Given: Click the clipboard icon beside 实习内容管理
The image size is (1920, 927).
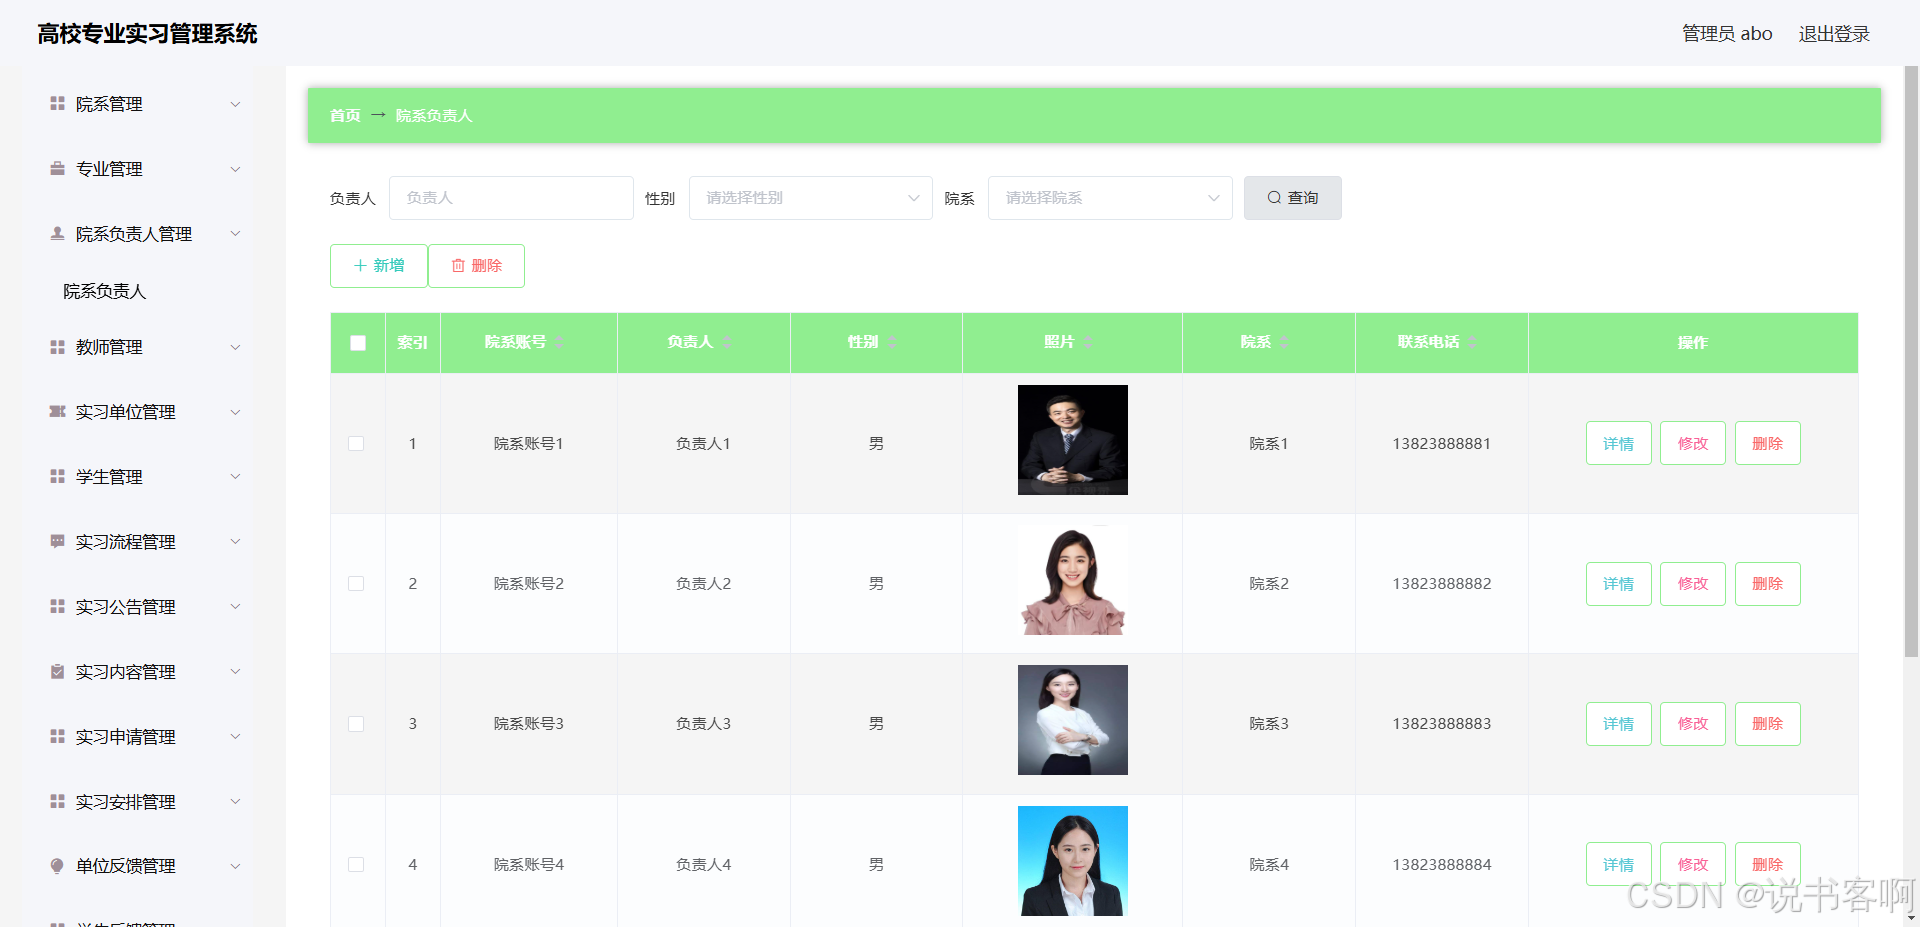Looking at the screenshot, I should pos(57,672).
